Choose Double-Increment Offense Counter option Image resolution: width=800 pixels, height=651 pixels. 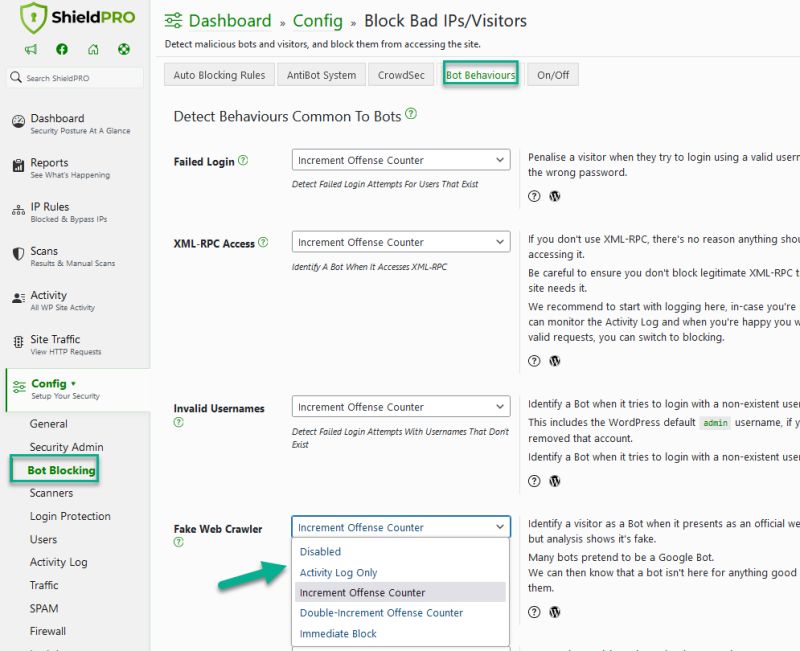click(x=401, y=613)
